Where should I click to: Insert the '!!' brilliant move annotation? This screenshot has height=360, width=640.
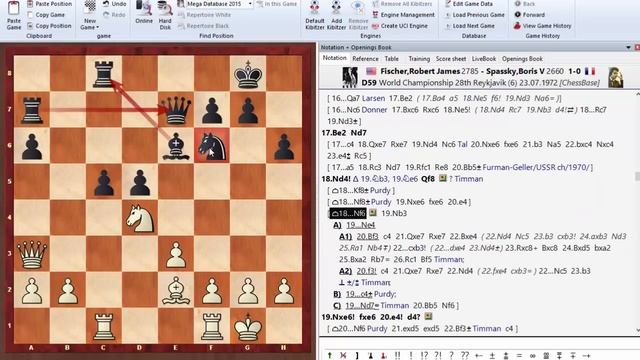click(x=397, y=356)
